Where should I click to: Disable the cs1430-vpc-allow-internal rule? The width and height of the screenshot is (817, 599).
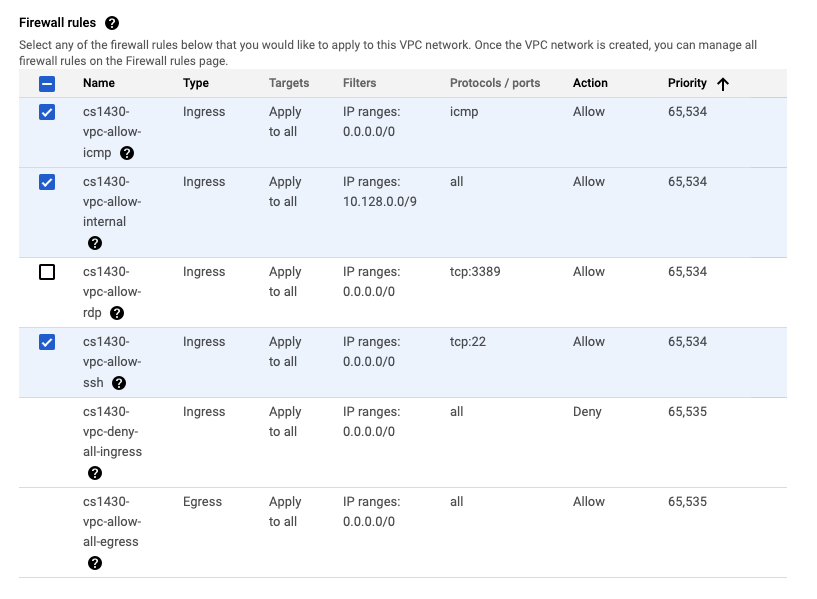[46, 182]
